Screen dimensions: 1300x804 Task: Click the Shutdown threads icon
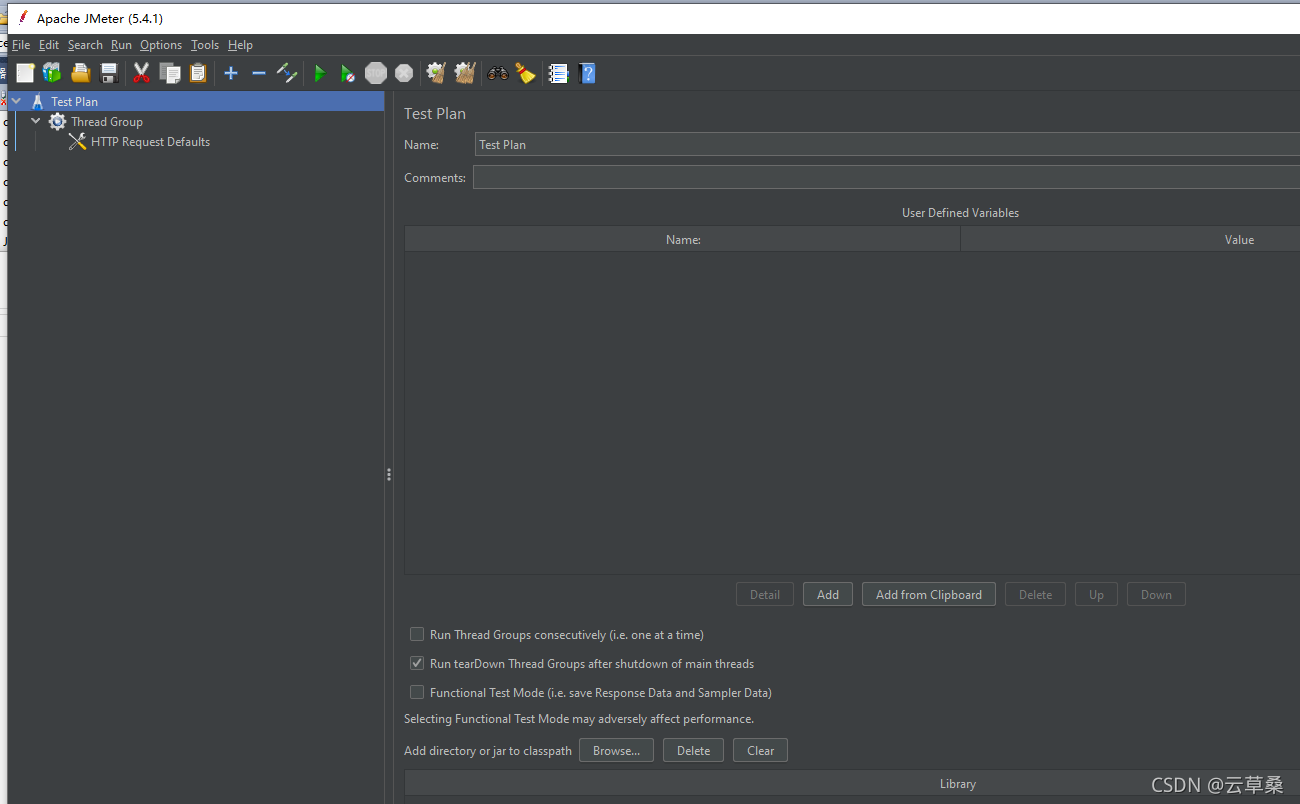point(404,73)
